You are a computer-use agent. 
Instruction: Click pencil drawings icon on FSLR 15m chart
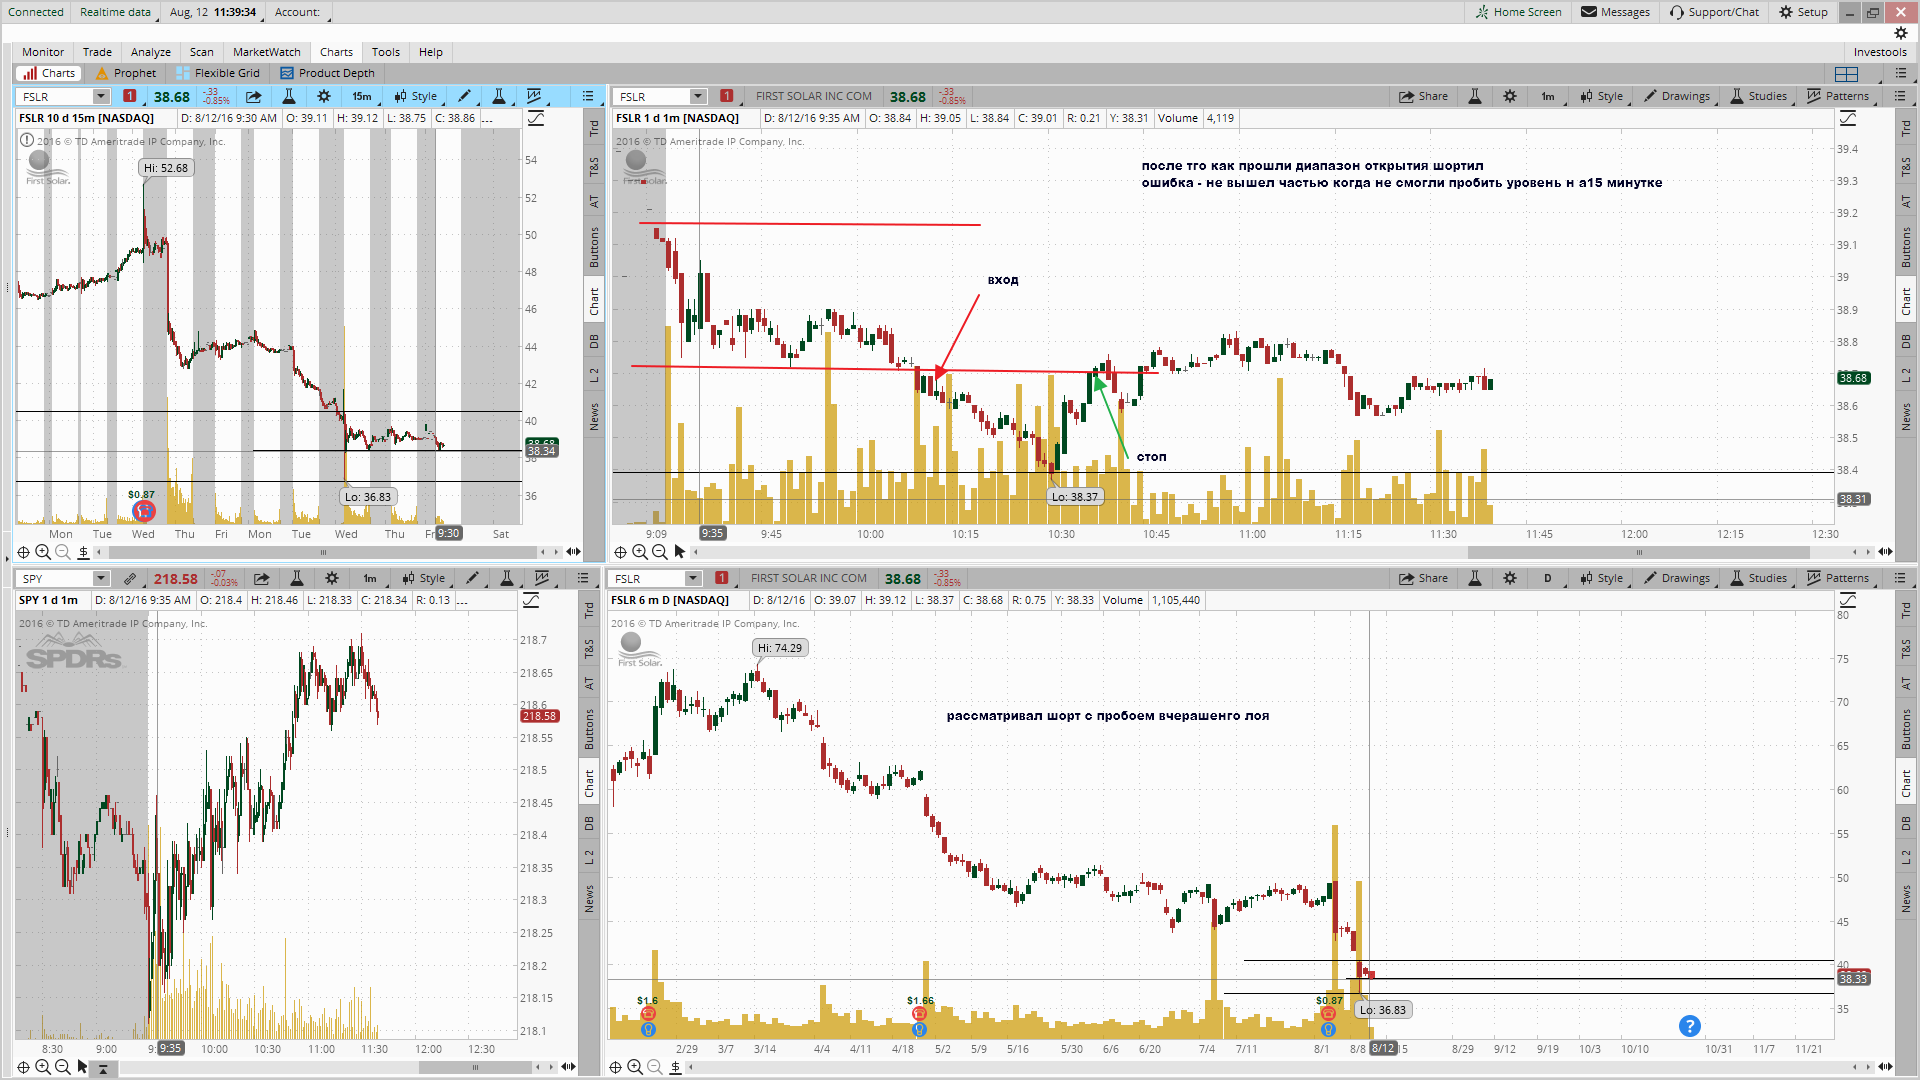pyautogui.click(x=464, y=97)
